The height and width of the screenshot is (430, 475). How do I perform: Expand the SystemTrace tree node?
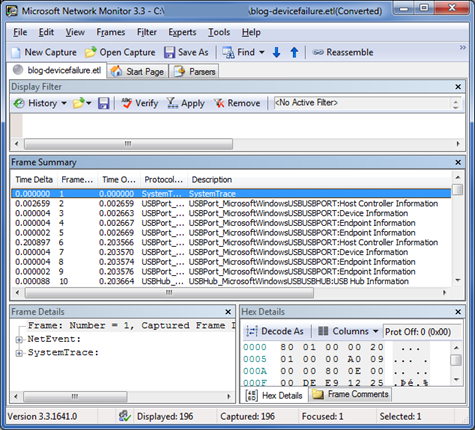19,353
